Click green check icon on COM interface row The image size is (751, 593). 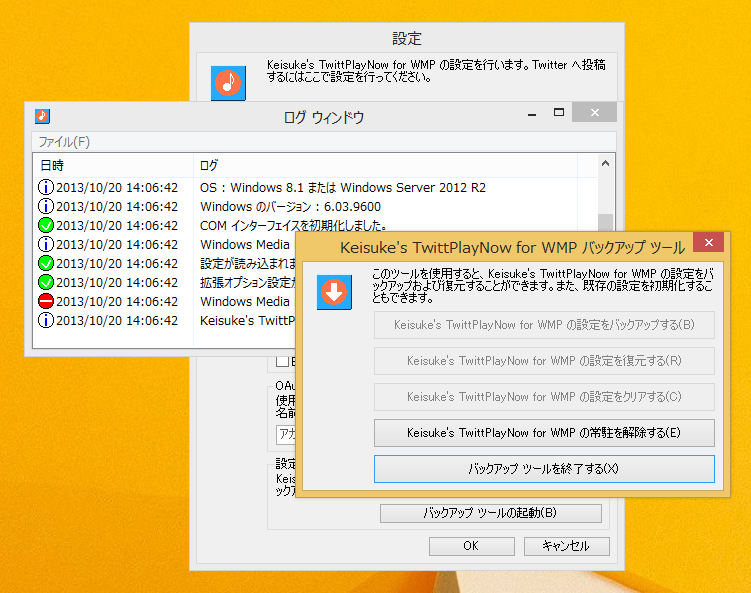pyautogui.click(x=46, y=225)
